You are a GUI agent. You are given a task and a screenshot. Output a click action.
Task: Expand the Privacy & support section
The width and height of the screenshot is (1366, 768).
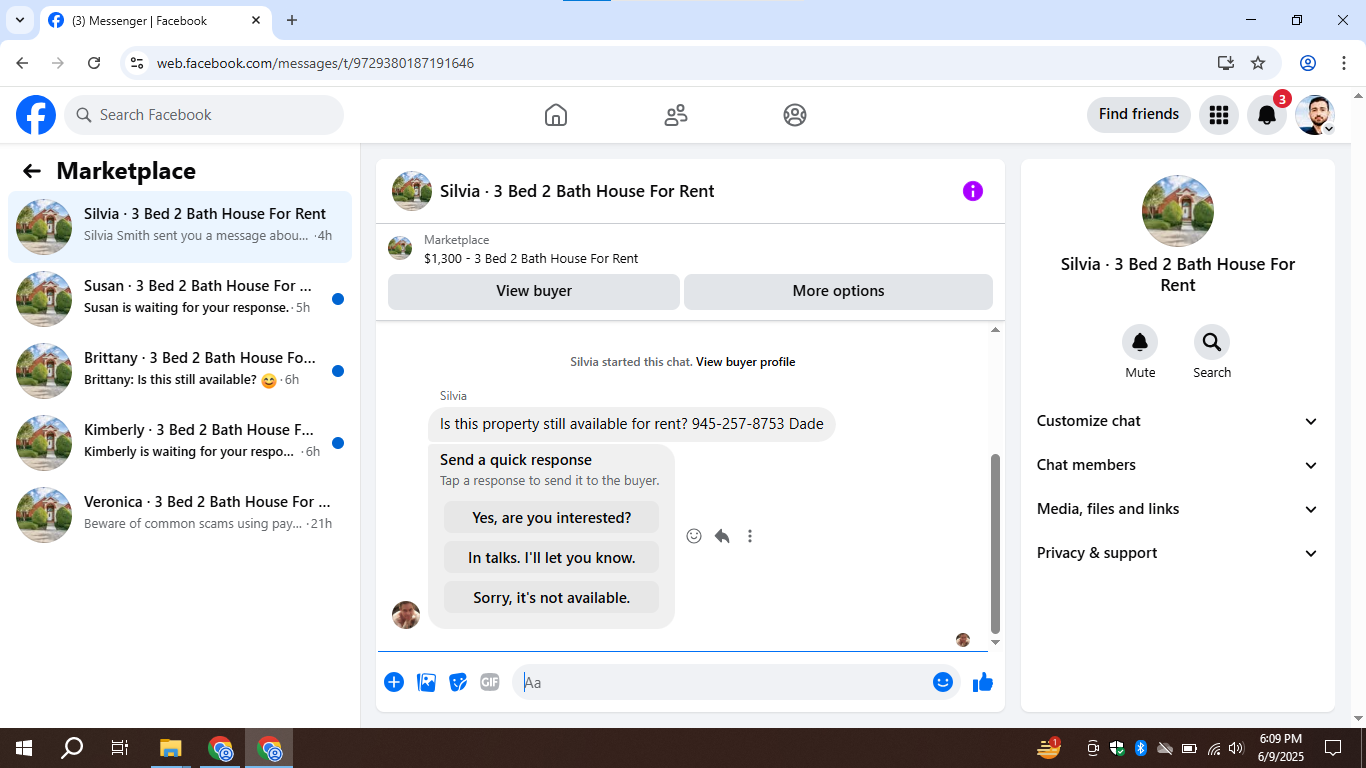1178,553
